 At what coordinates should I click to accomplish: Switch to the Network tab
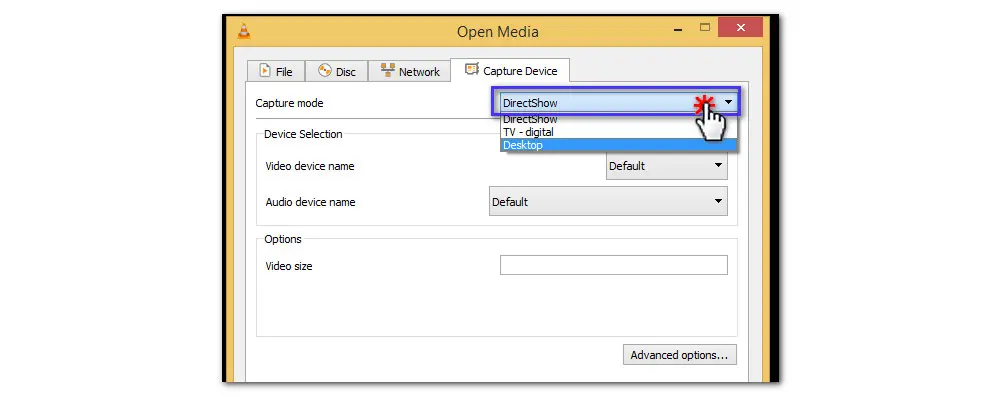pyautogui.click(x=409, y=71)
